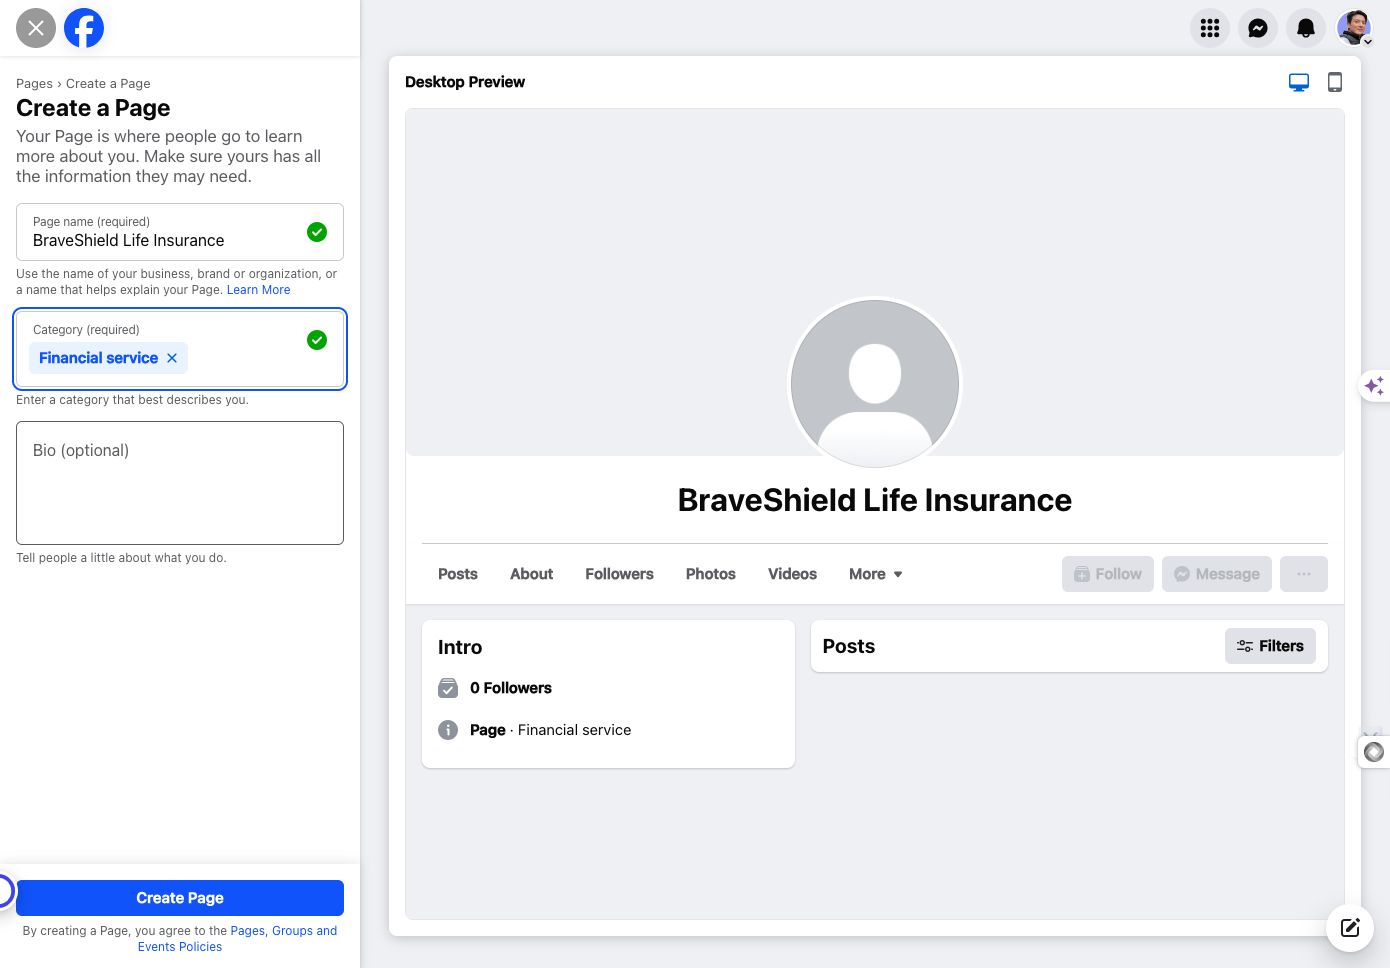Screen dimensions: 1390x968
Task: Click the Desktop Preview heading
Action: [x=465, y=82]
